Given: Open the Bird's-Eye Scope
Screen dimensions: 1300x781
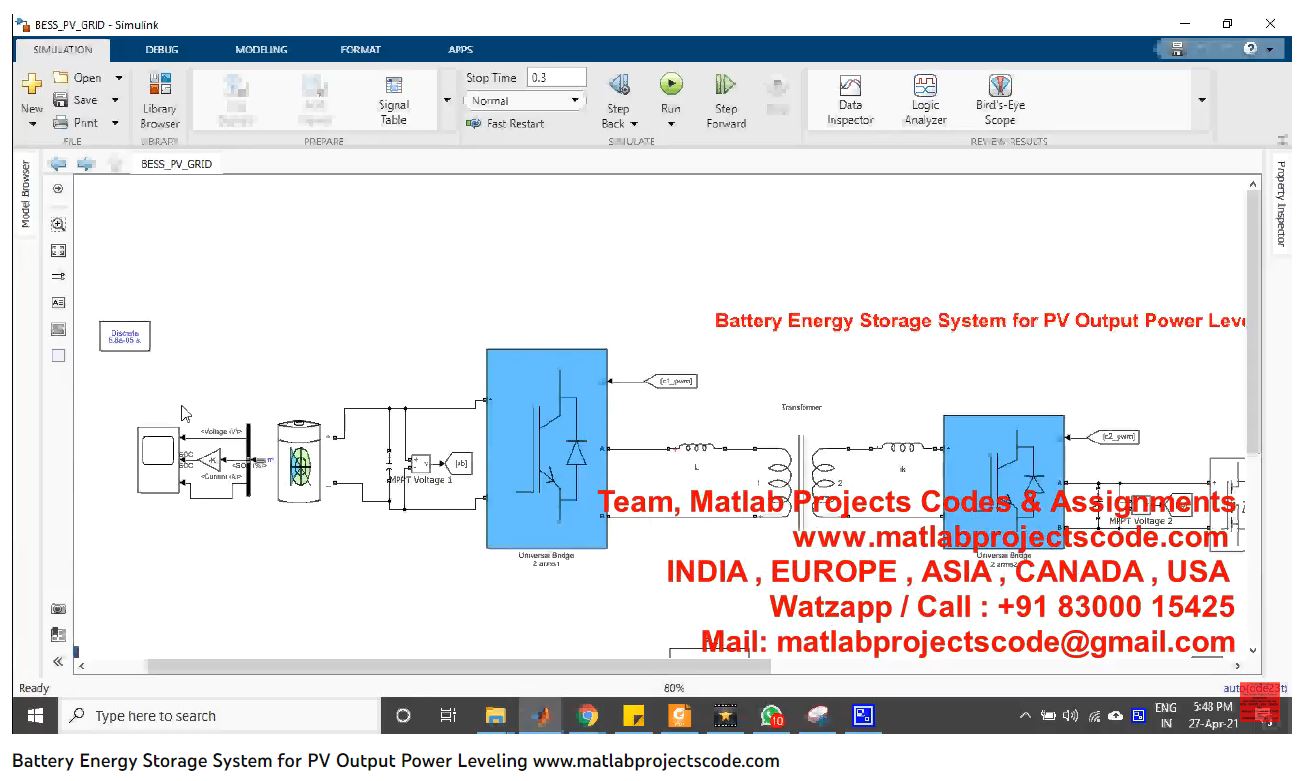Looking at the screenshot, I should tap(1000, 99).
